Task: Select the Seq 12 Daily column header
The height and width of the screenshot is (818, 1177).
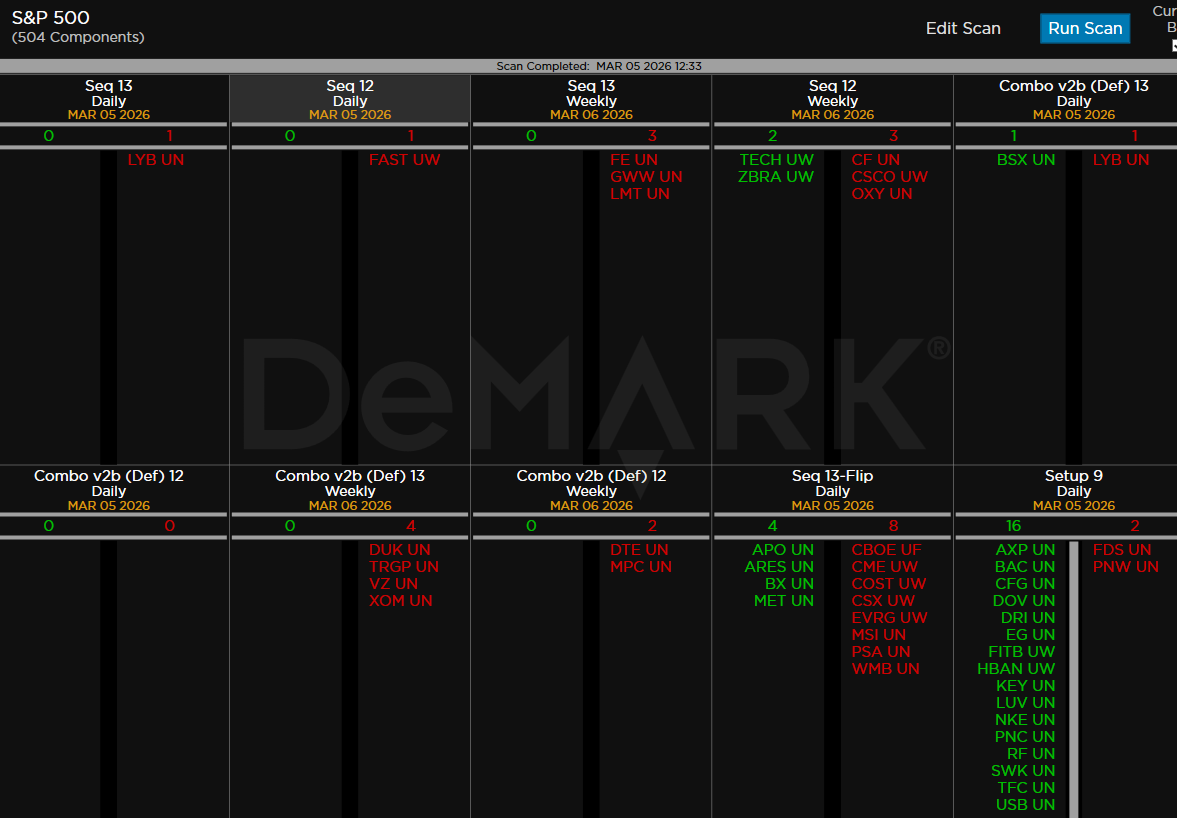Action: click(x=350, y=100)
